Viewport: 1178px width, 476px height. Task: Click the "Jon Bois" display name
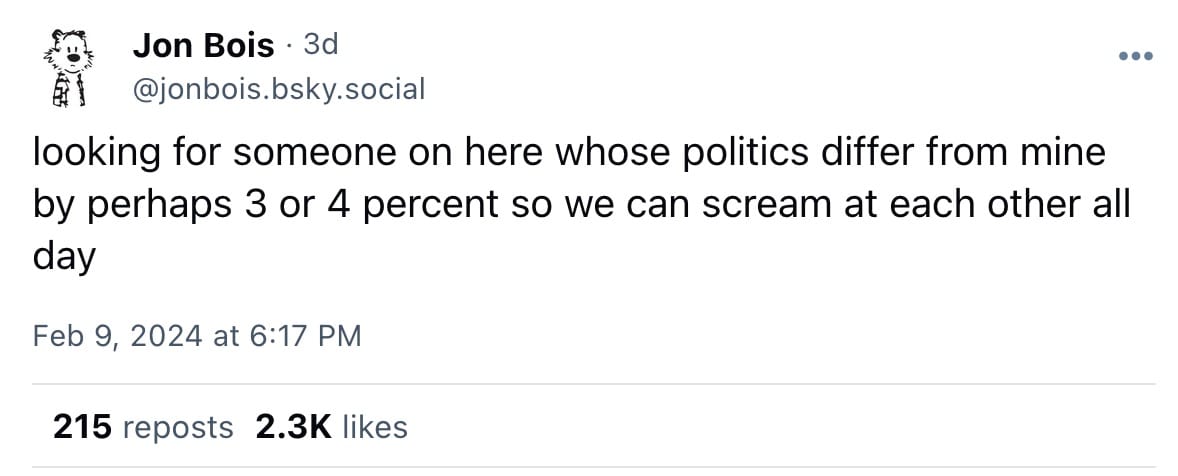(x=202, y=45)
